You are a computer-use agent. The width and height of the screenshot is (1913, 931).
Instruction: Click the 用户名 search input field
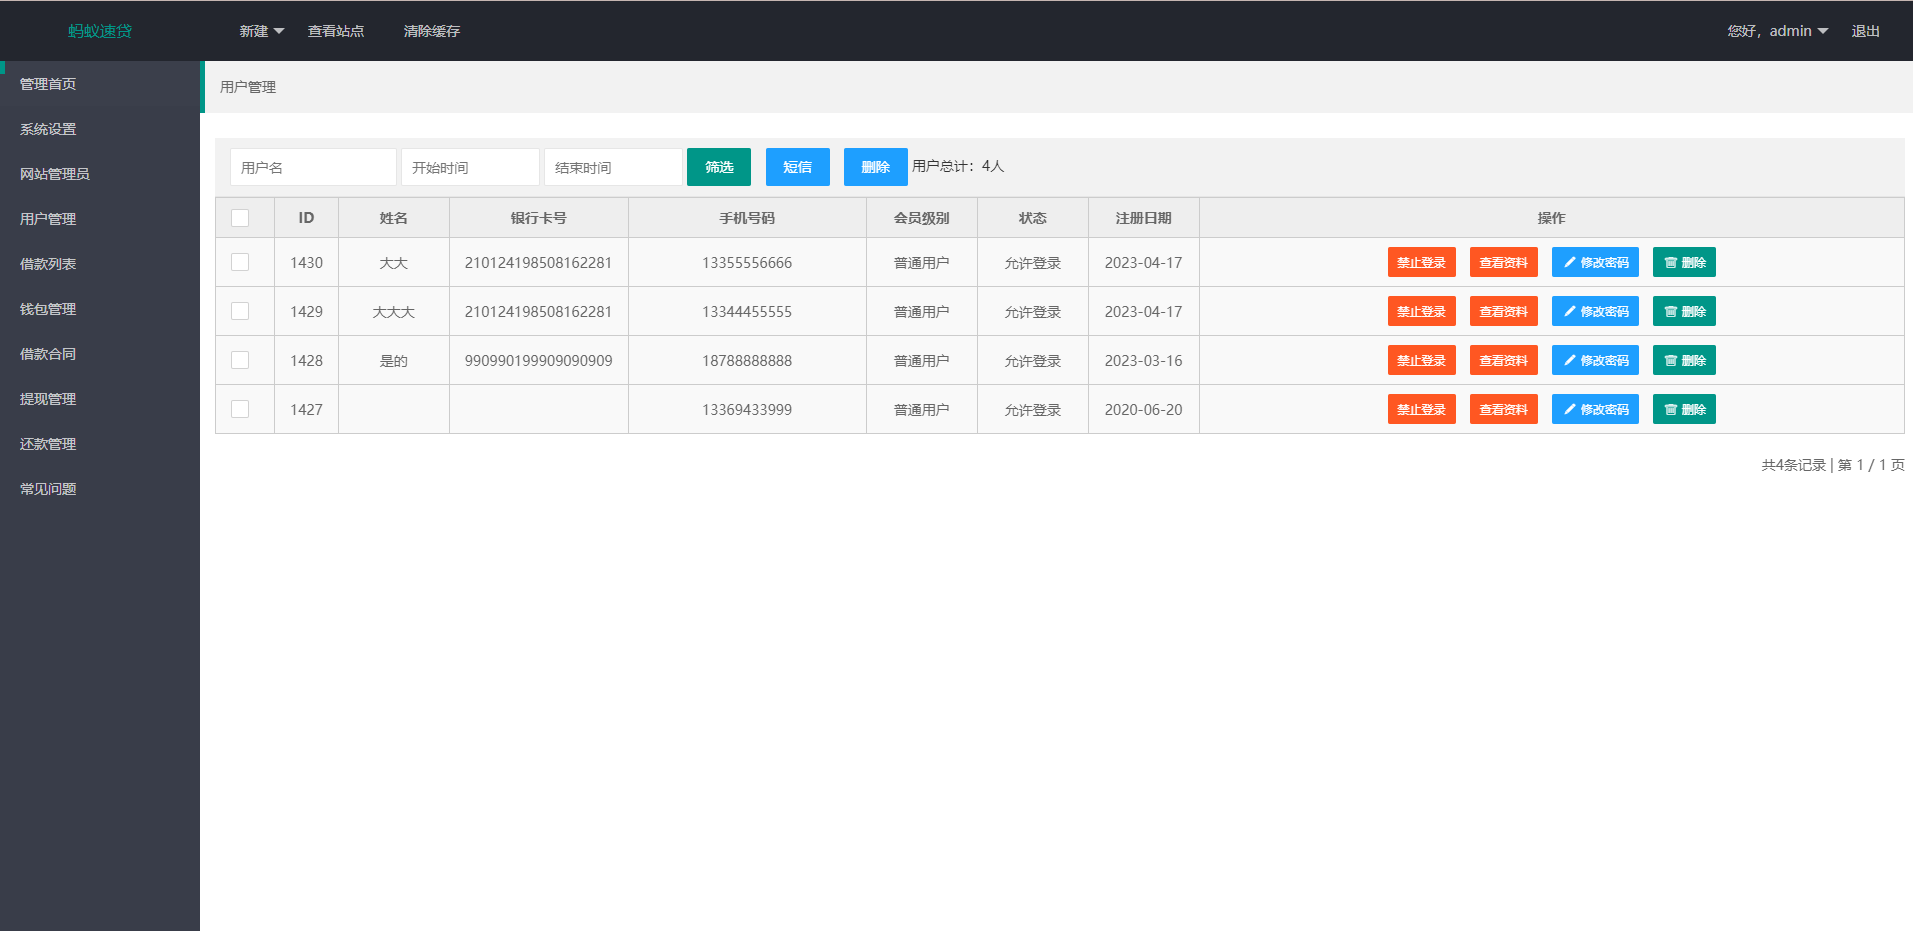pos(313,167)
